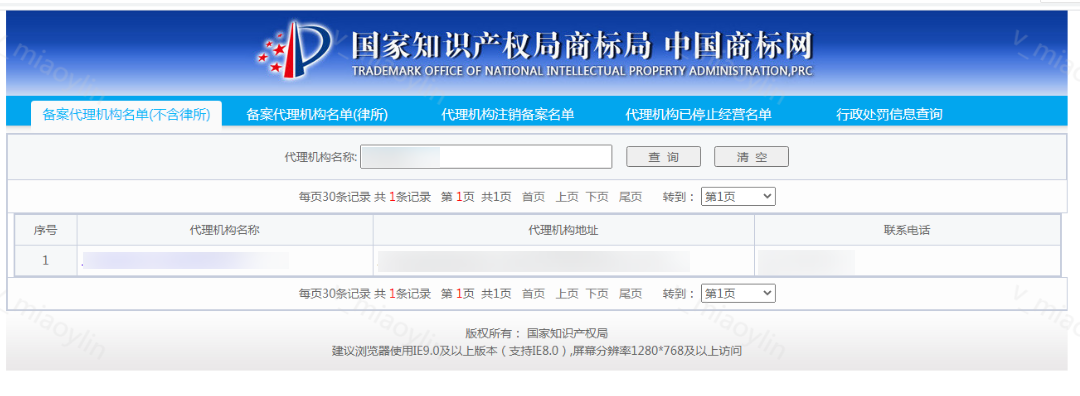Viewport: 1080px width, 396px height.
Task: Click the 查询 search button
Action: (663, 157)
